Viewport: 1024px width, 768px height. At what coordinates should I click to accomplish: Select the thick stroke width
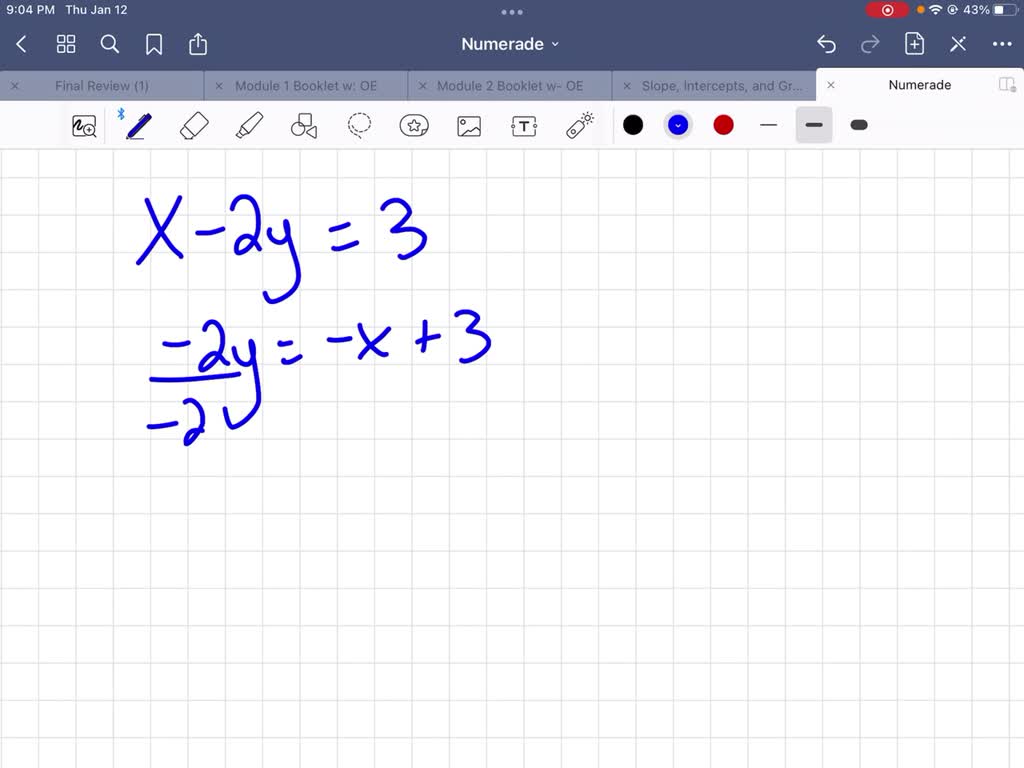[858, 125]
